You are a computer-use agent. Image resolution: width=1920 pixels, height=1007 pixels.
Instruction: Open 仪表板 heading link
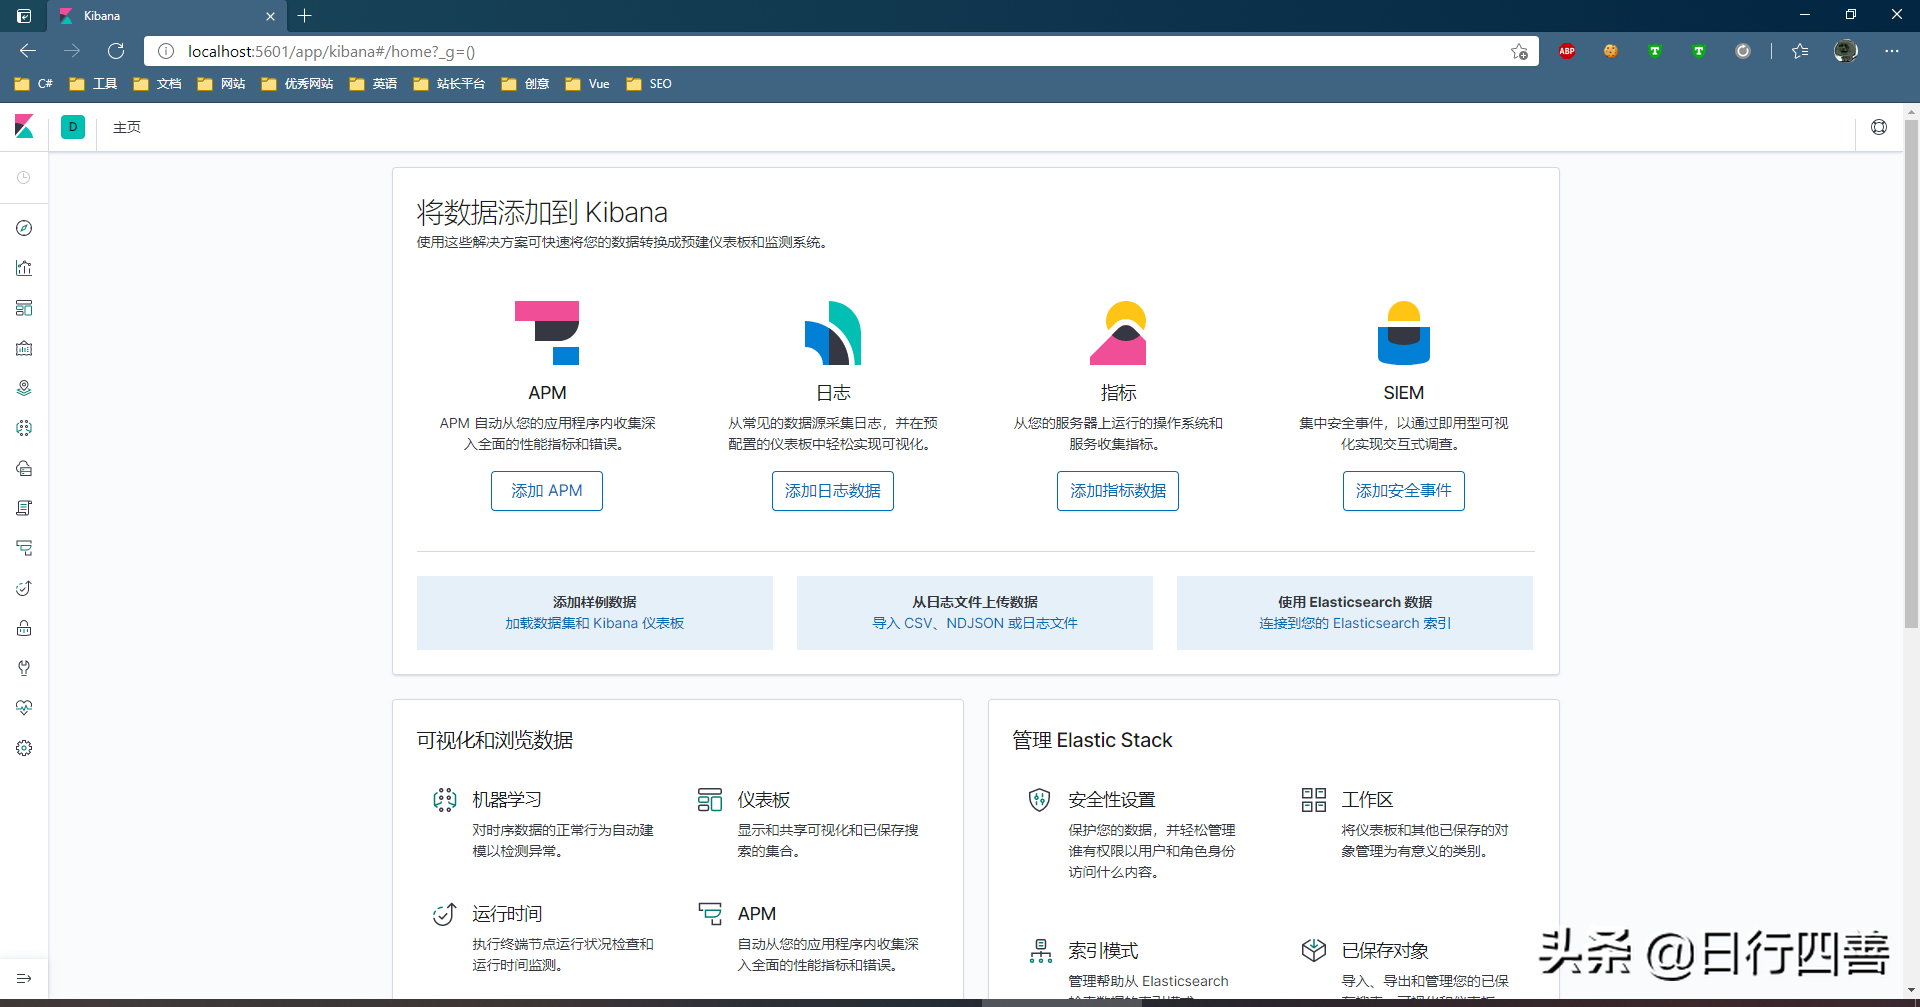pos(764,800)
